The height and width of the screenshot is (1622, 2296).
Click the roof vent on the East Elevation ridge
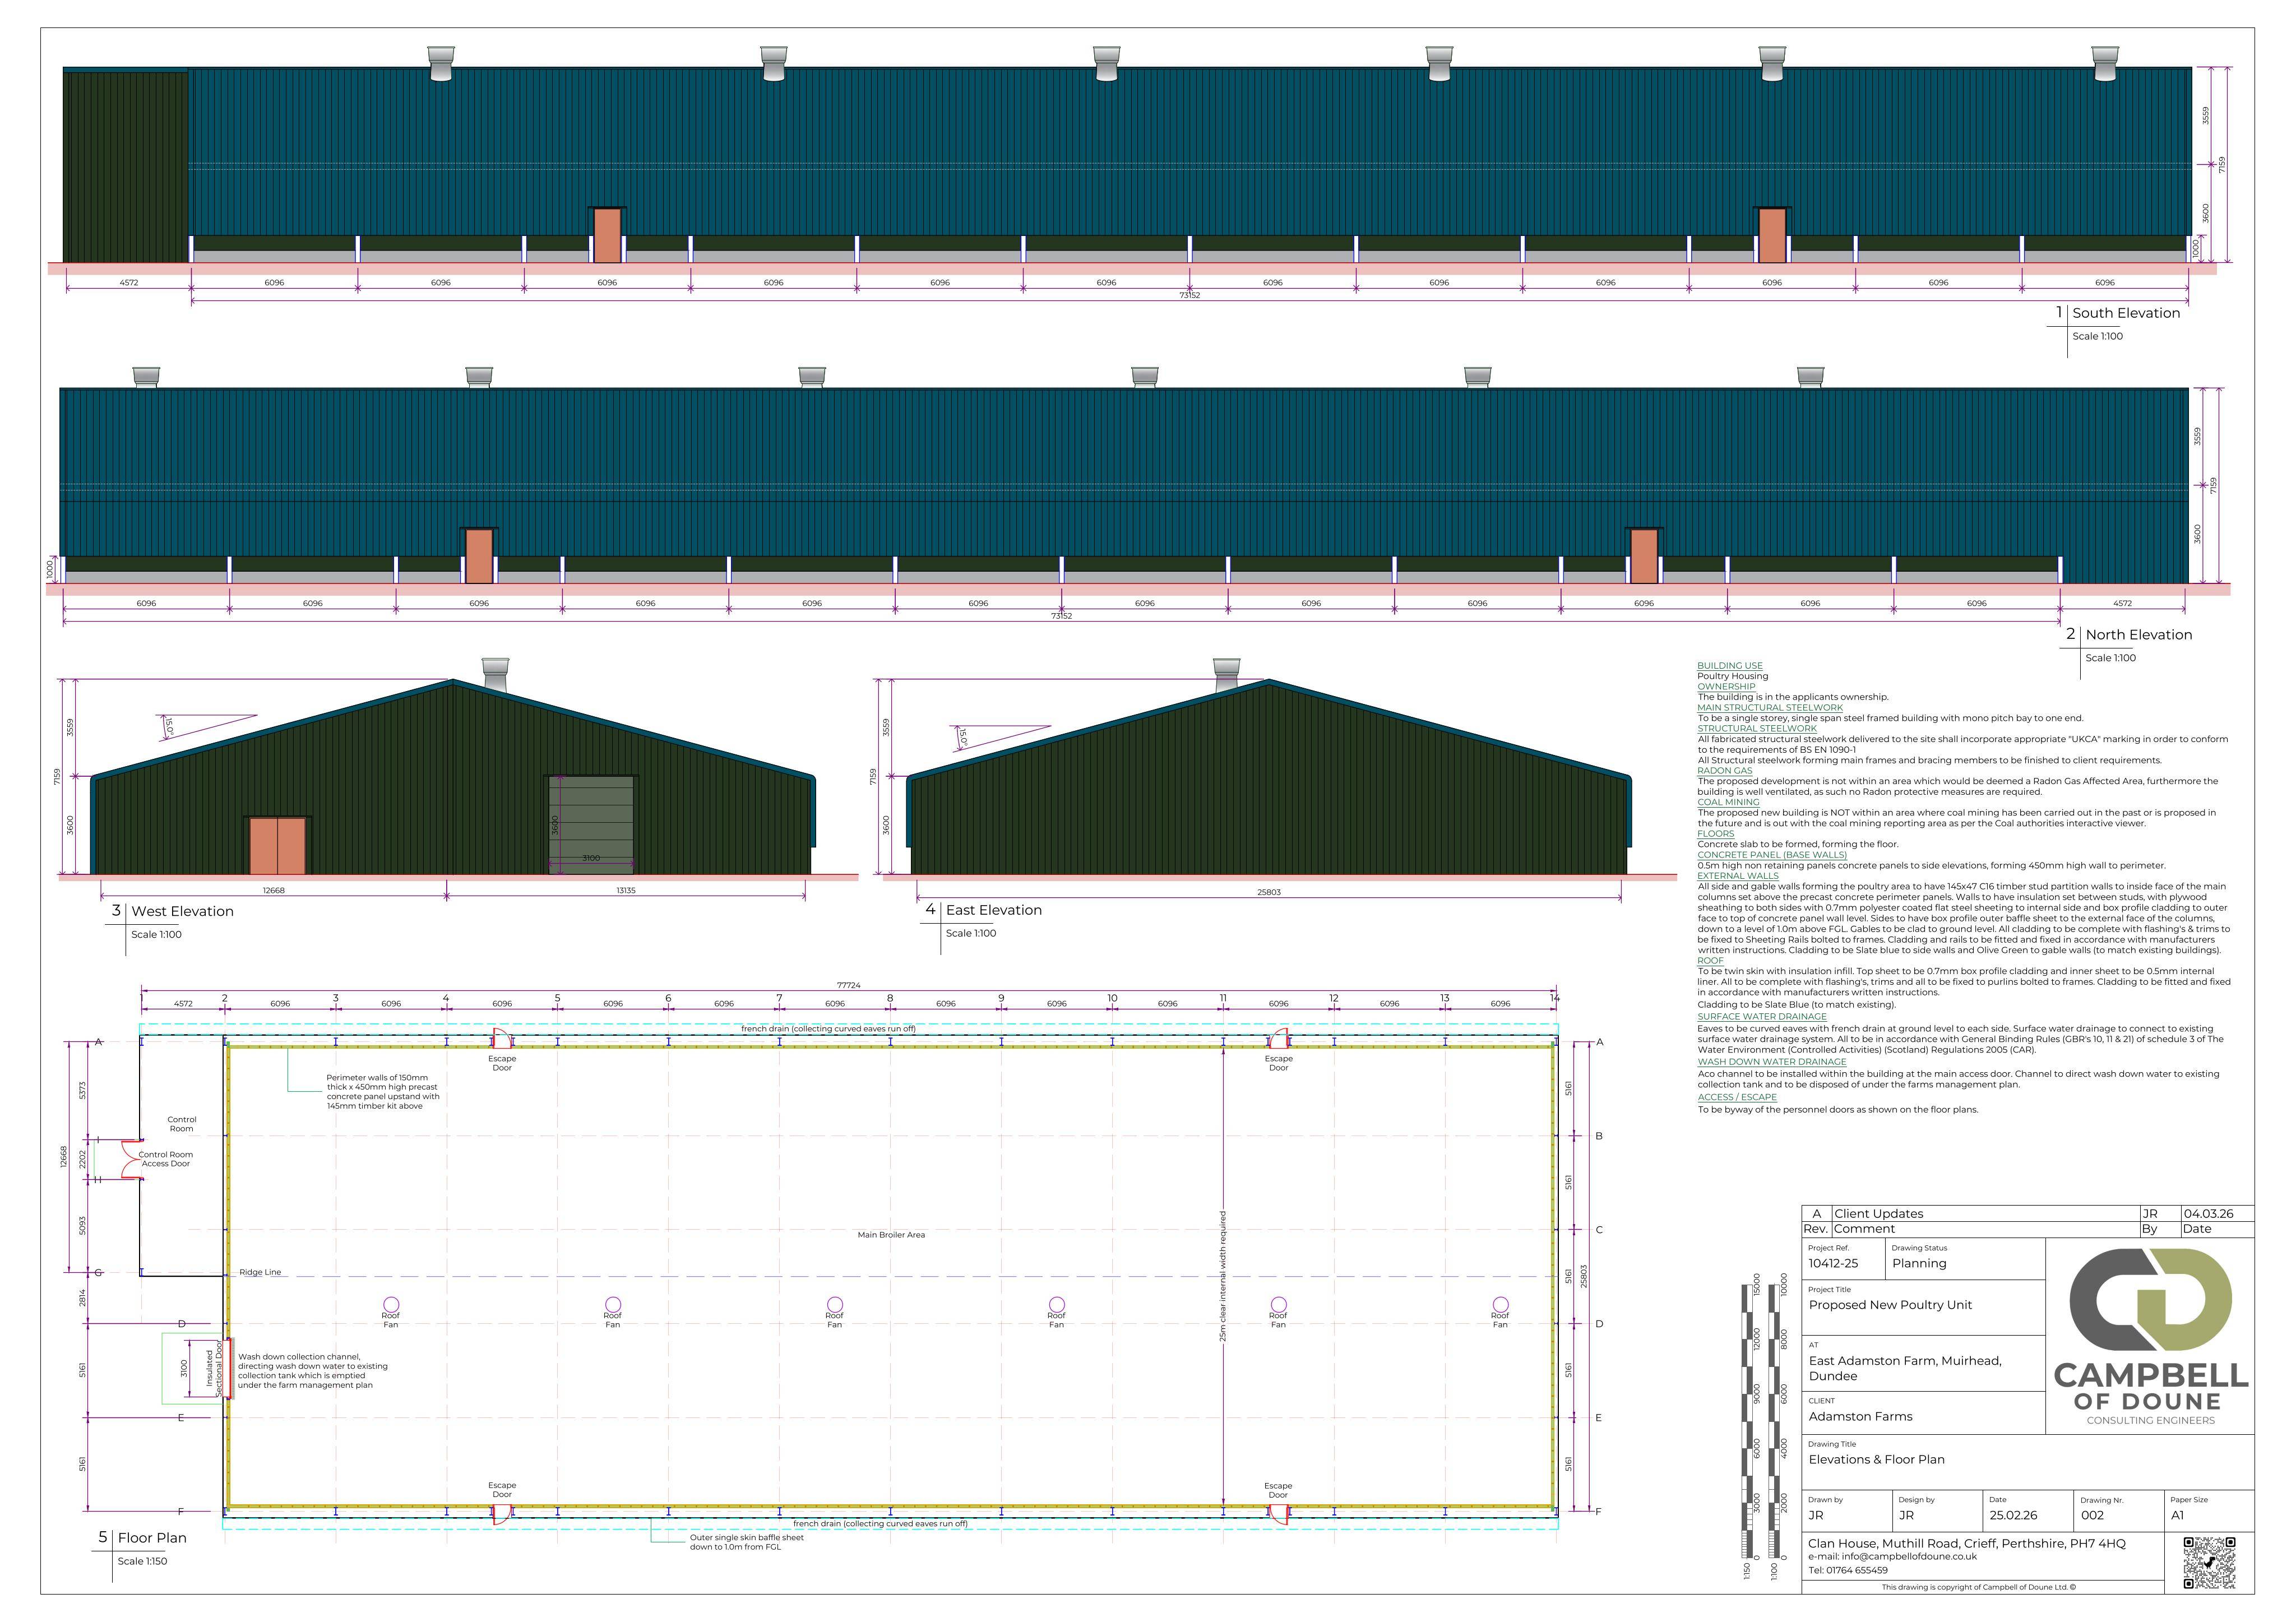point(1226,674)
